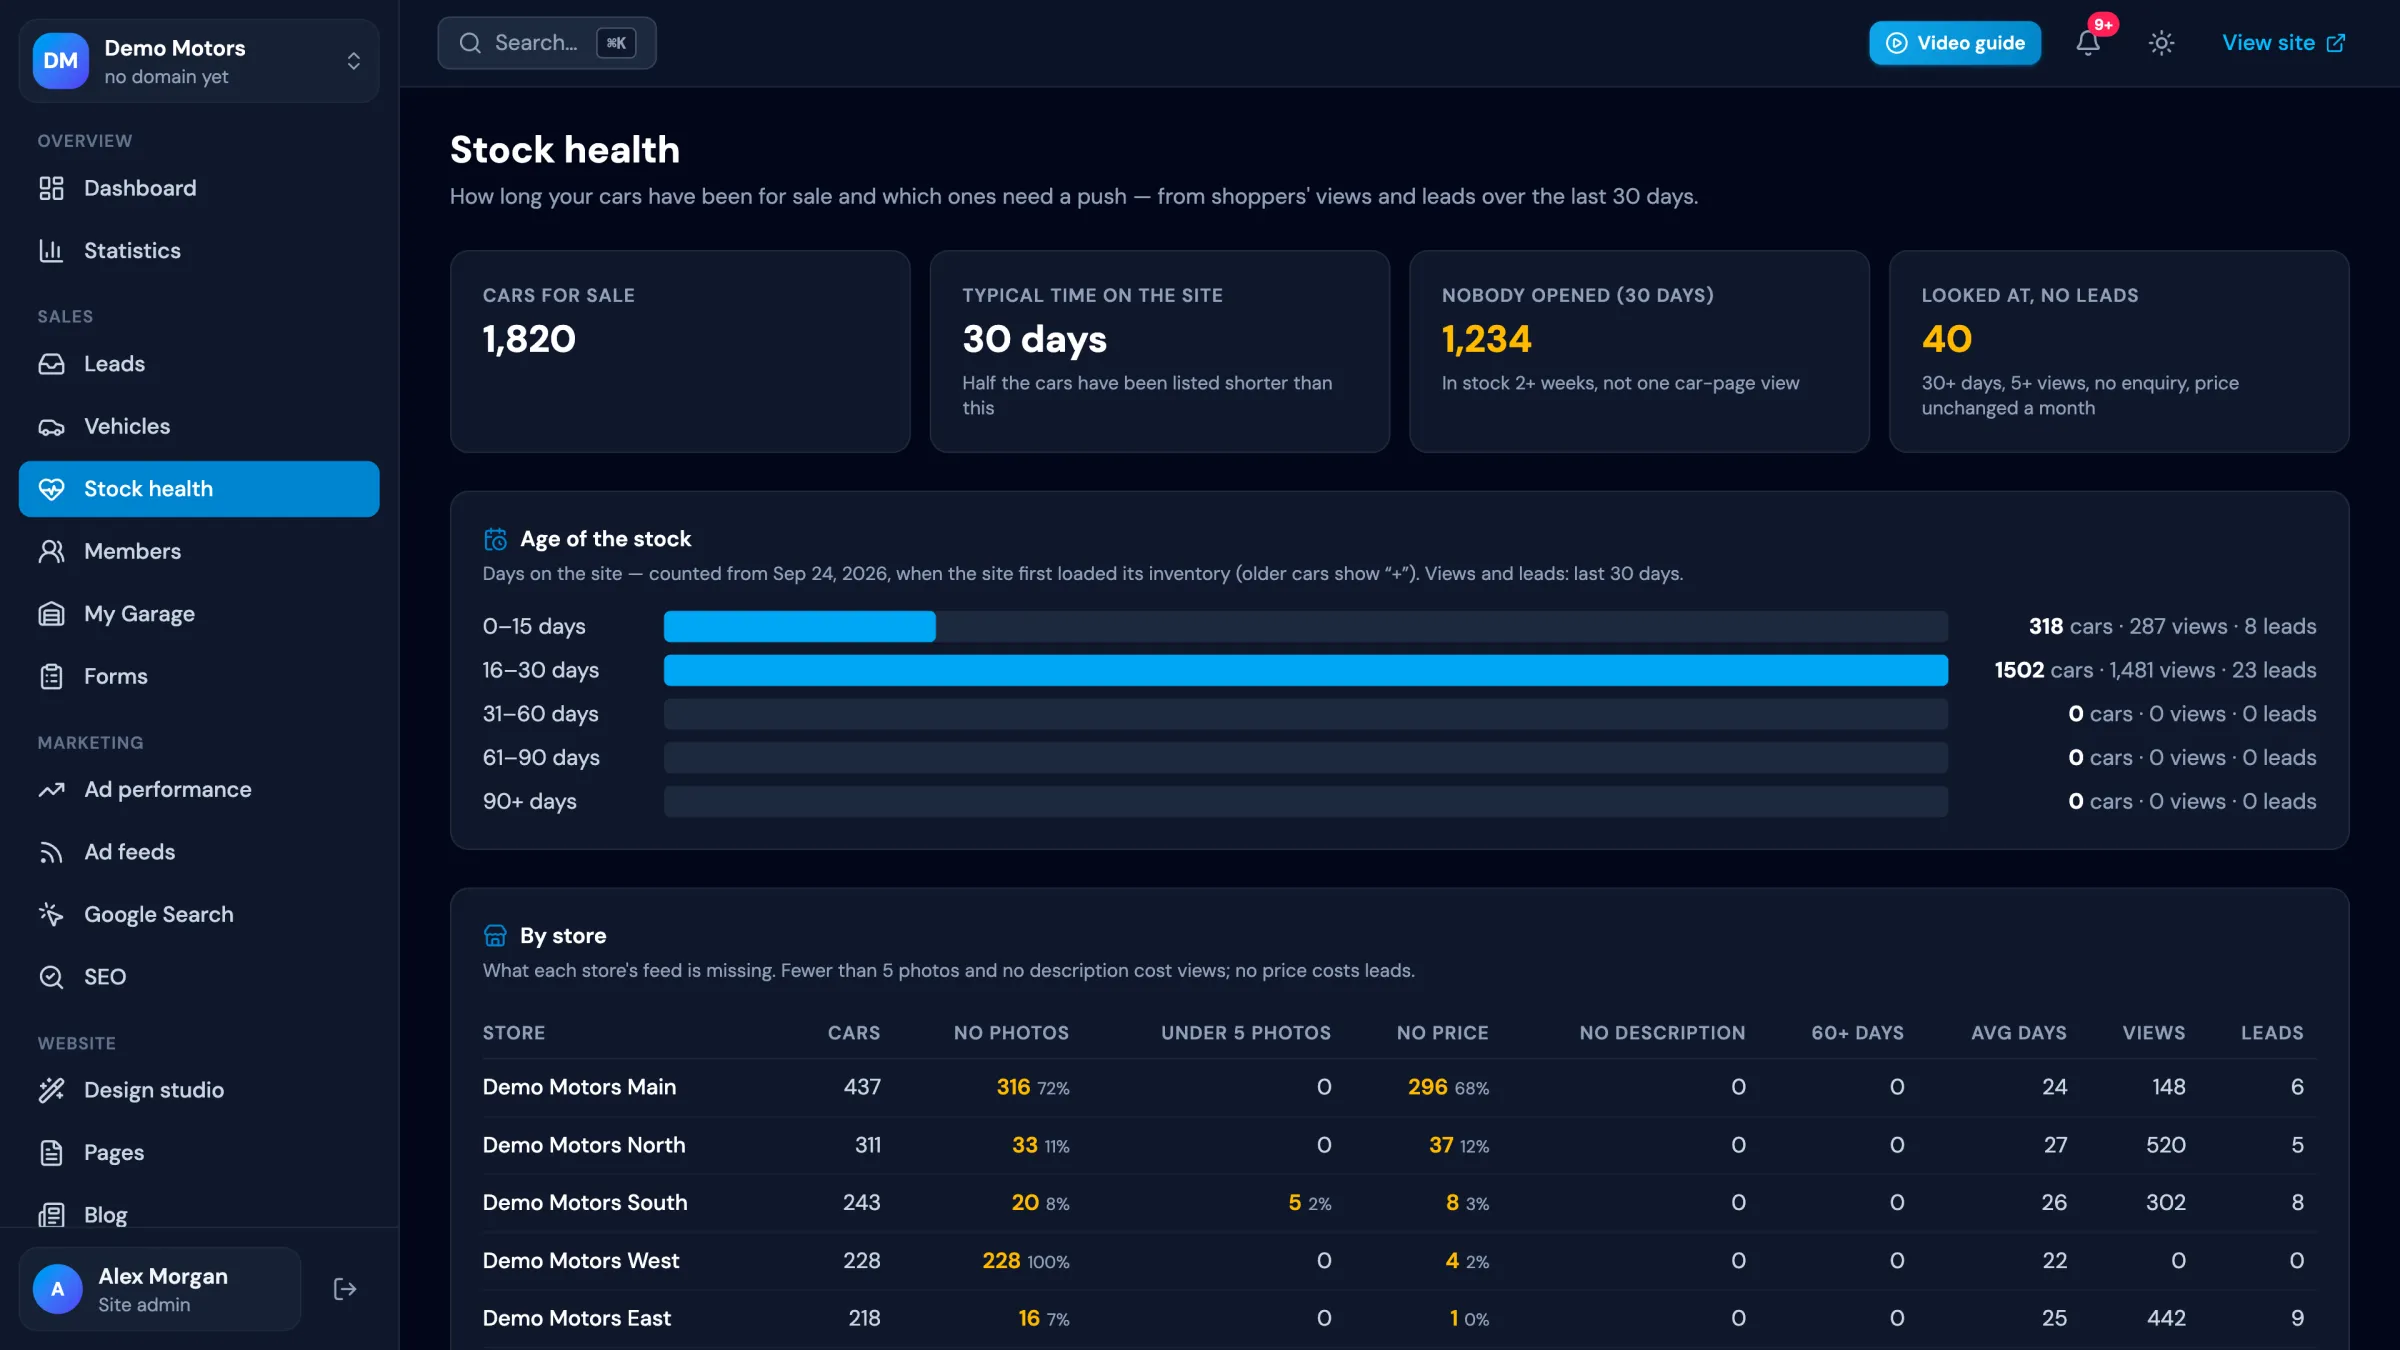Click the Dashboard grid icon
2400x1350 pixels.
[x=51, y=188]
